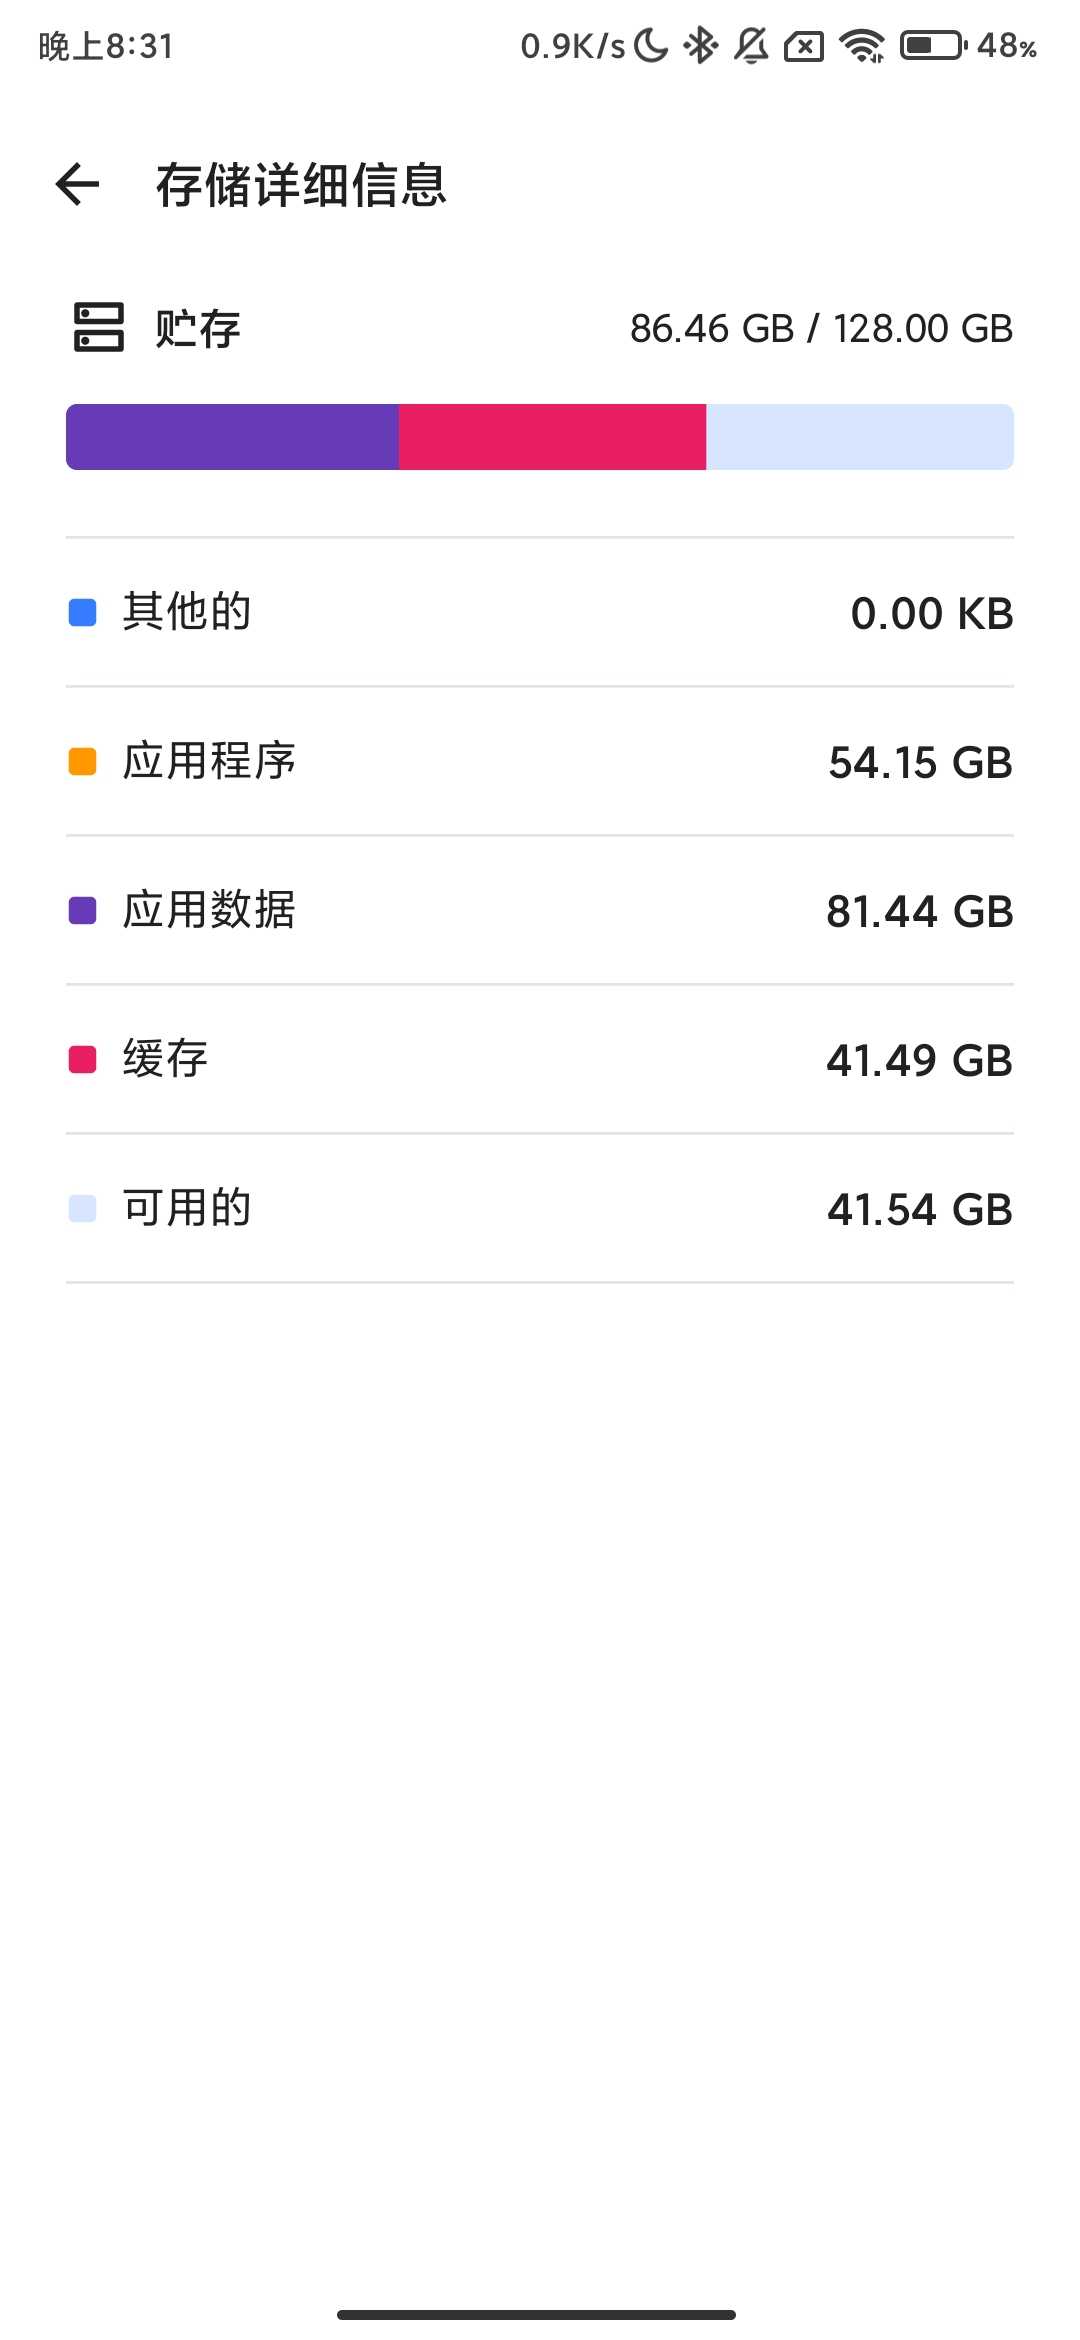Tap the light blue 可用的 color square
This screenshot has height=2340, width=1080.
tap(82, 1209)
